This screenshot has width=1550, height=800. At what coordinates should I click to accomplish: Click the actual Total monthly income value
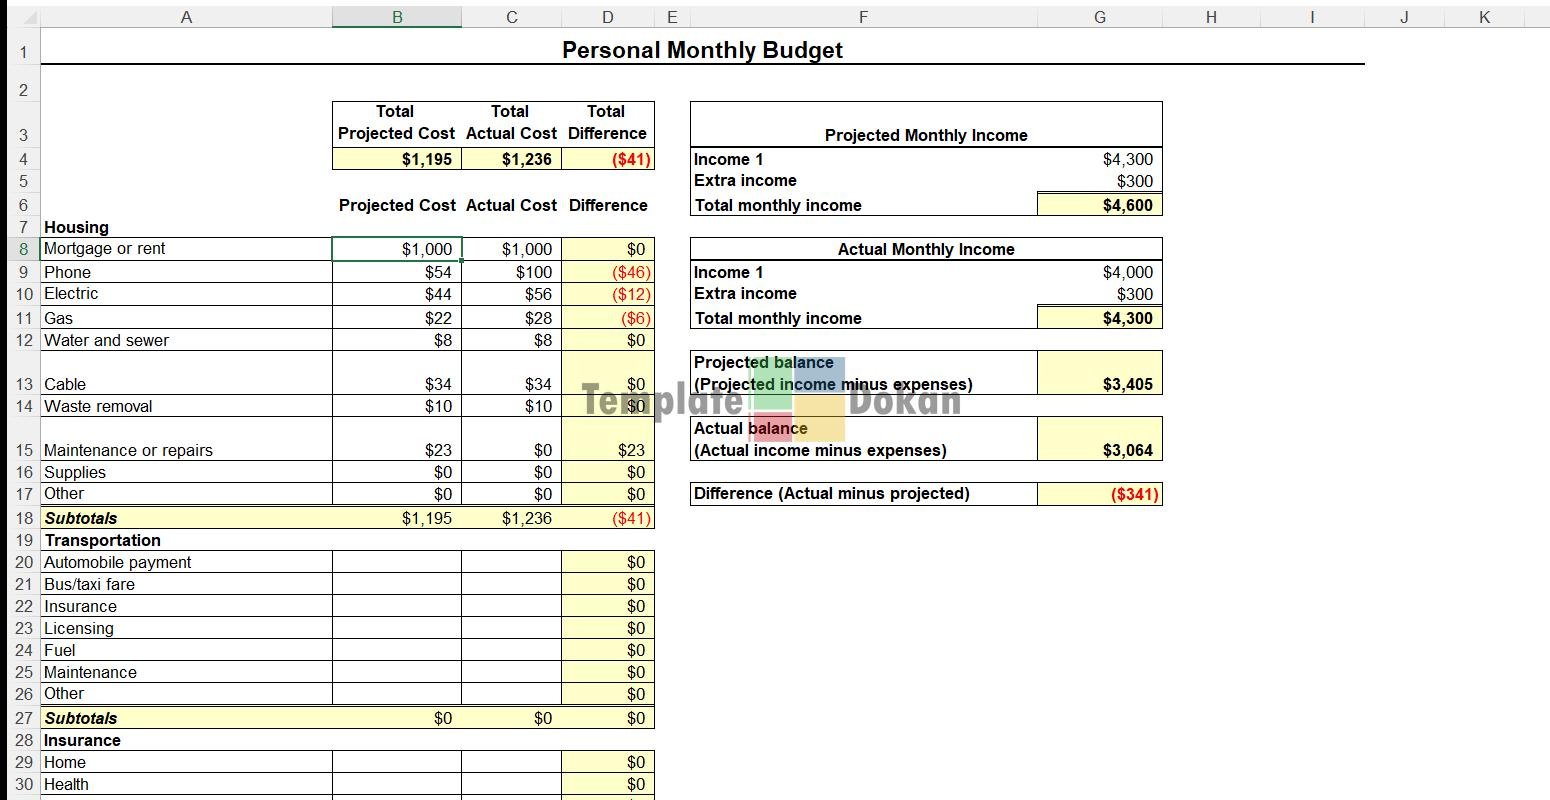click(x=1100, y=318)
